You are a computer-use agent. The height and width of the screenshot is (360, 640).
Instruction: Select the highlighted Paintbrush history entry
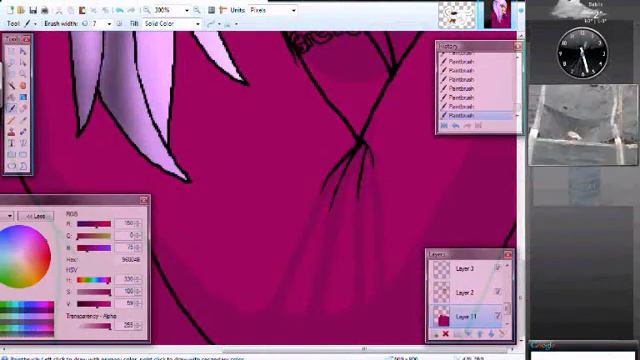point(476,116)
